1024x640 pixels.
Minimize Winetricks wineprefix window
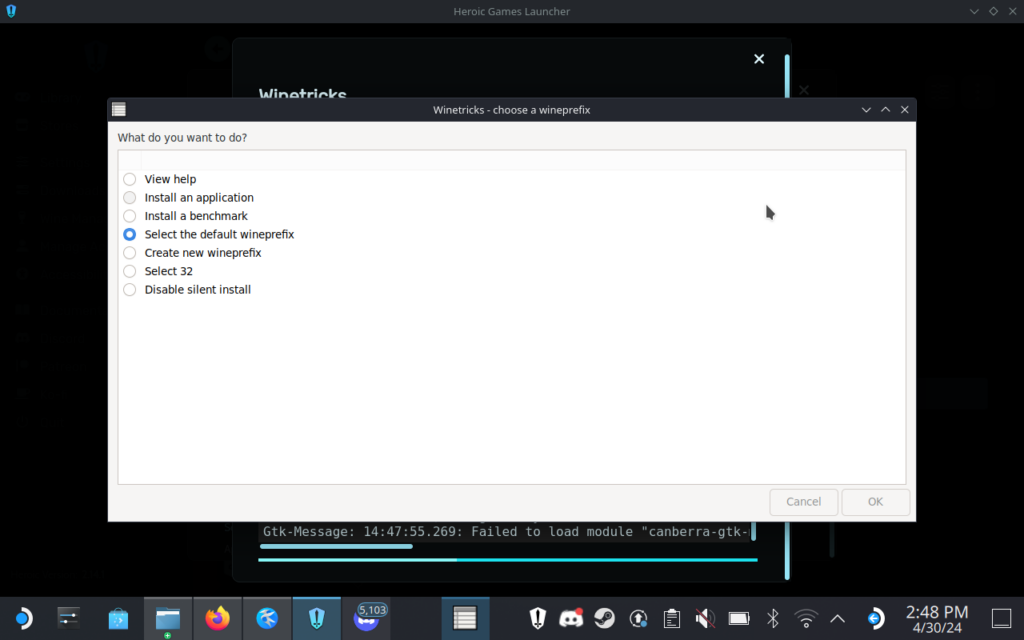point(866,110)
